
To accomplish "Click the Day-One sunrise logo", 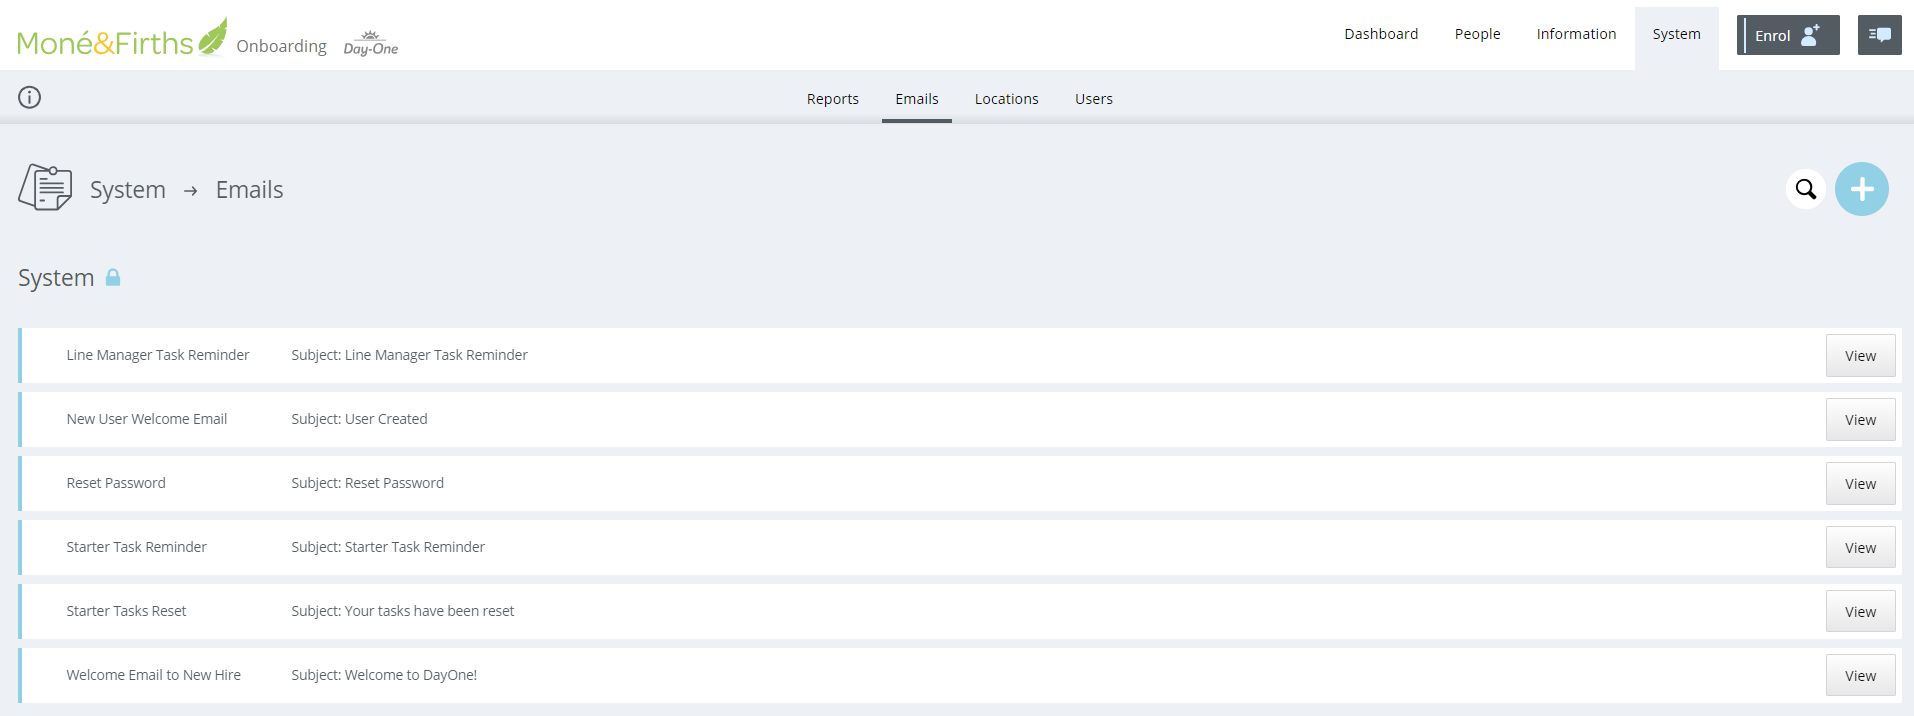I will pyautogui.click(x=370, y=43).
